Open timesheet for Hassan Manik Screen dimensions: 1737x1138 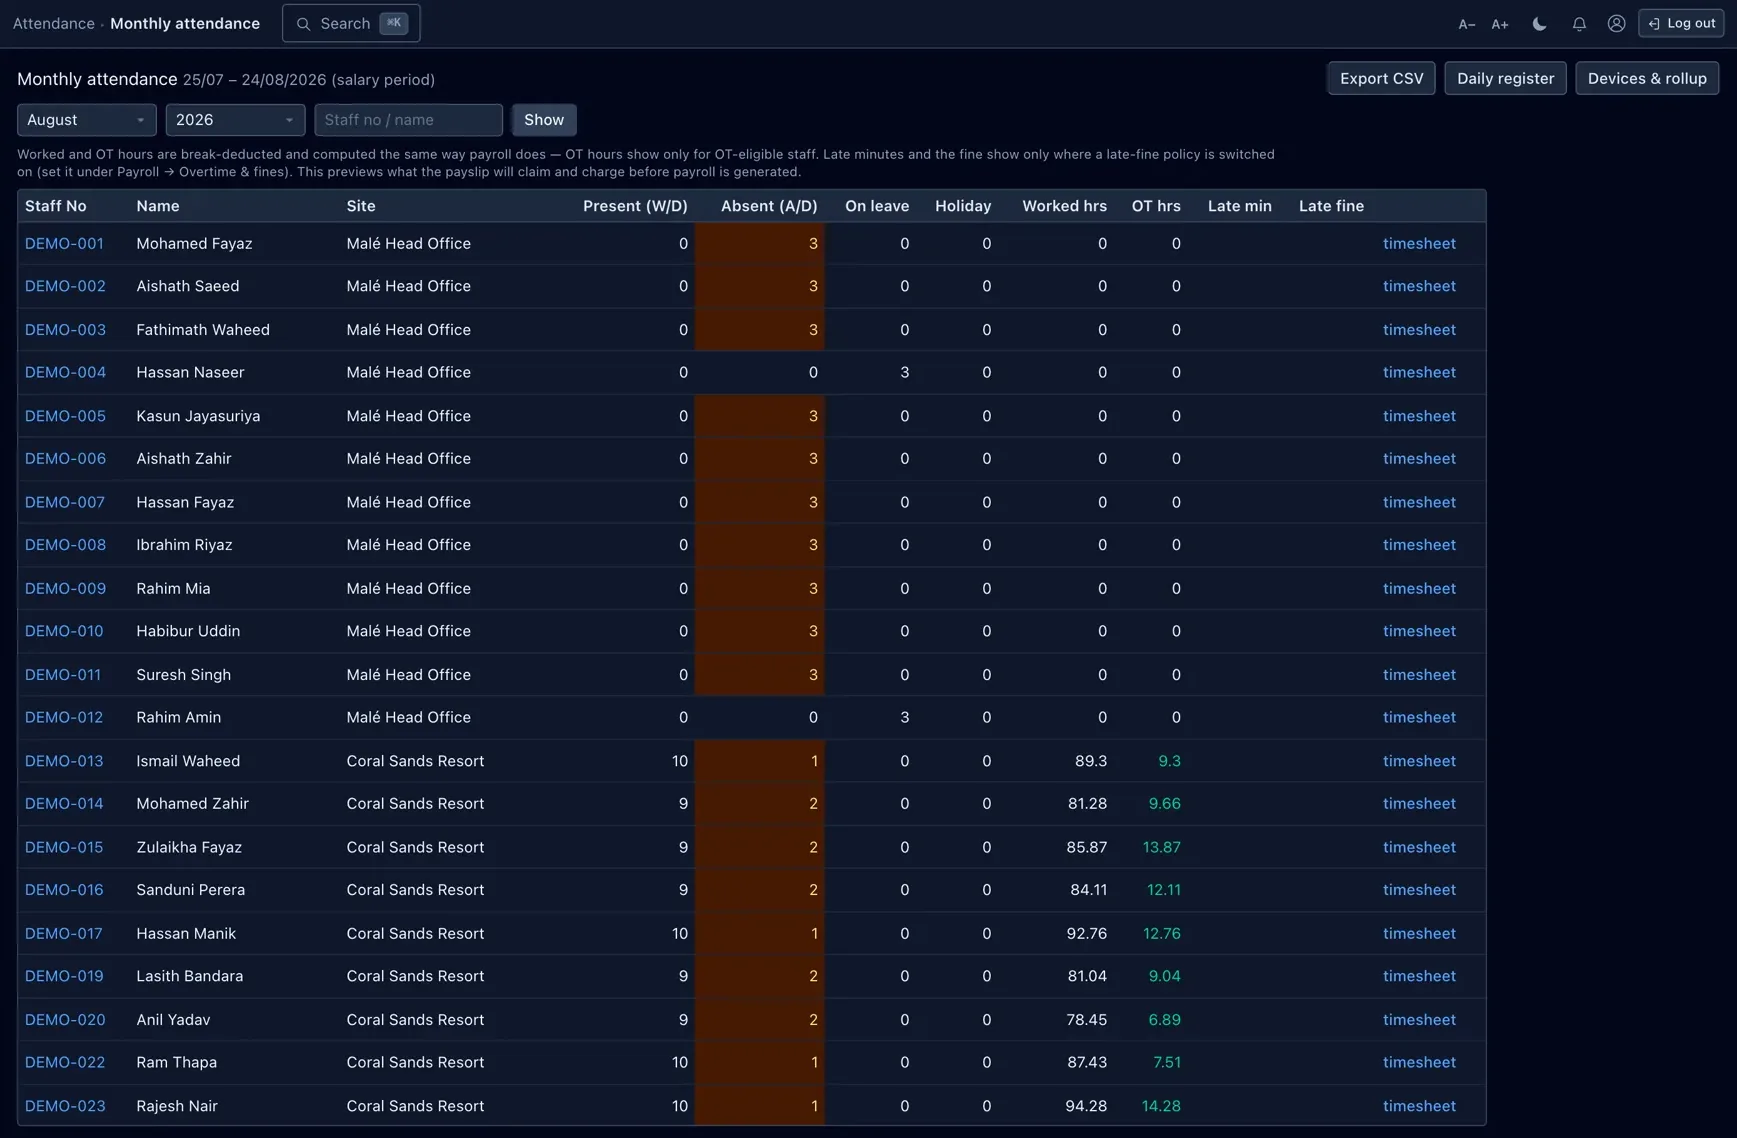pyautogui.click(x=1419, y=933)
